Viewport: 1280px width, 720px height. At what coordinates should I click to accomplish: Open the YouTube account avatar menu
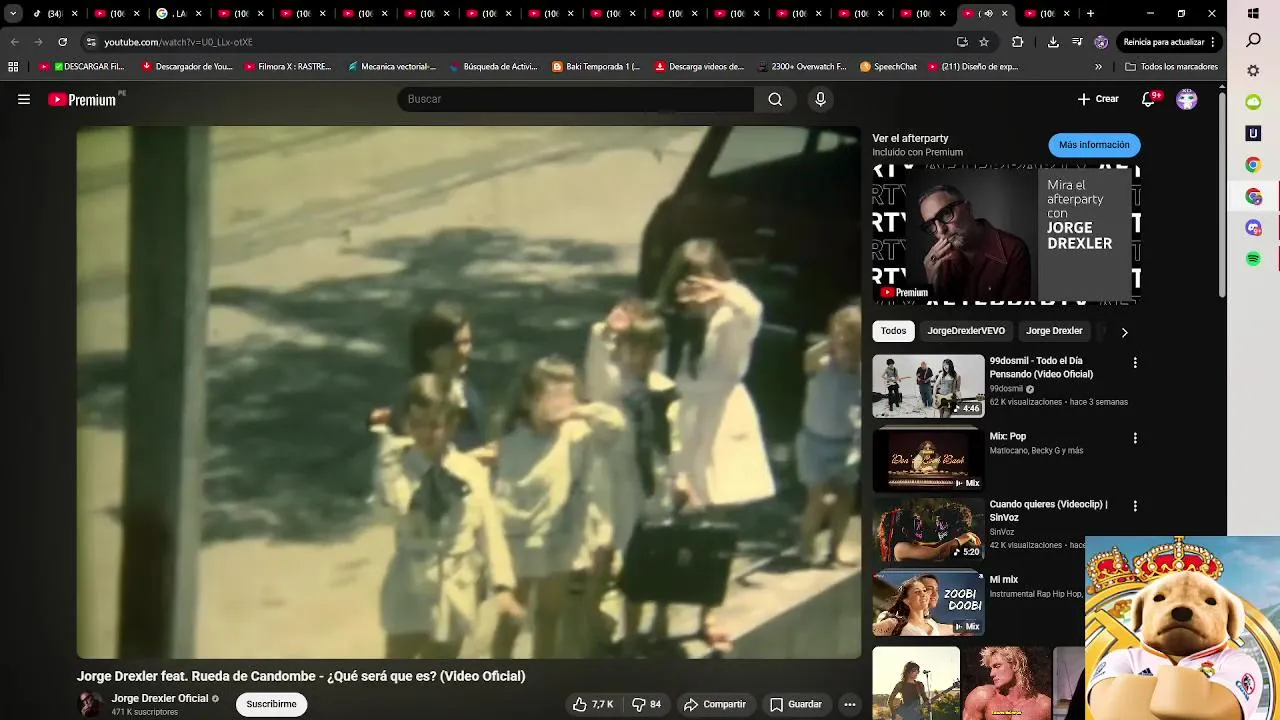tap(1187, 99)
